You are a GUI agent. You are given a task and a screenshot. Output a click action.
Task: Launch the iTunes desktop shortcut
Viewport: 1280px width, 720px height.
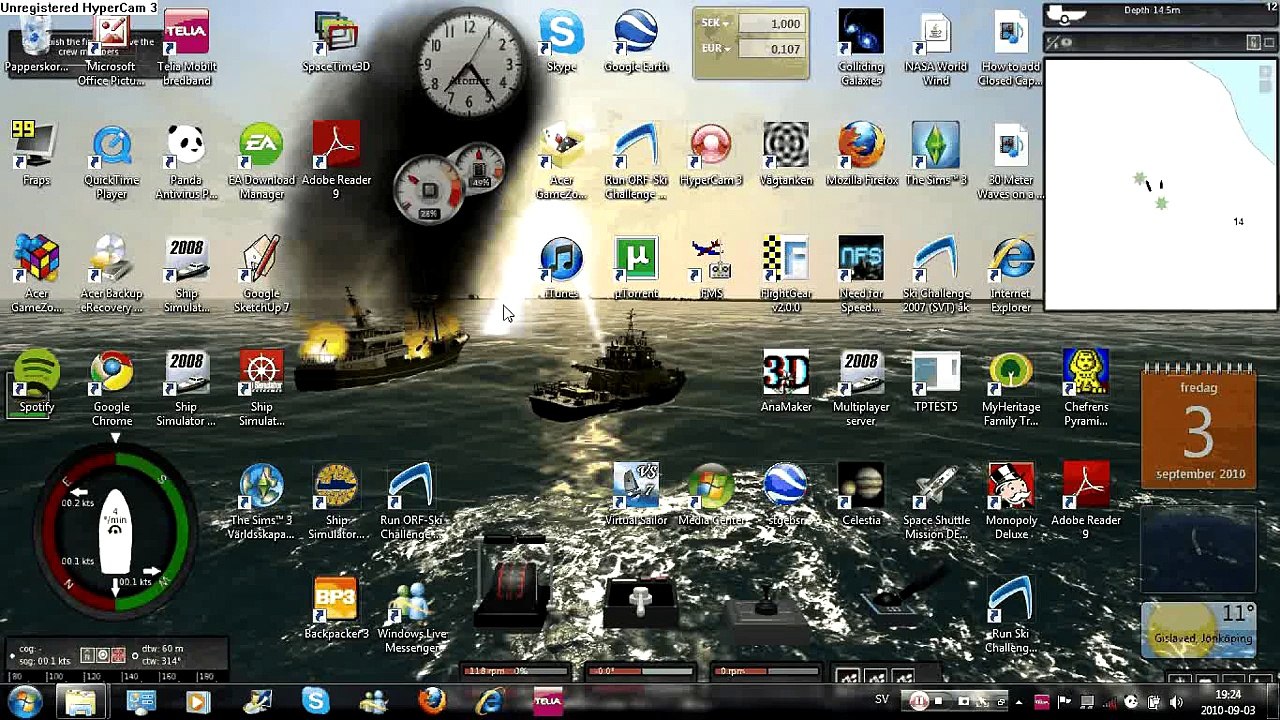pos(561,268)
